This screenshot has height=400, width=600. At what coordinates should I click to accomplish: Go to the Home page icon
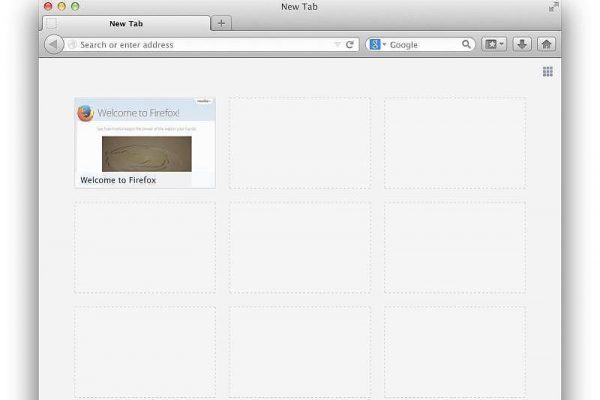pos(546,44)
